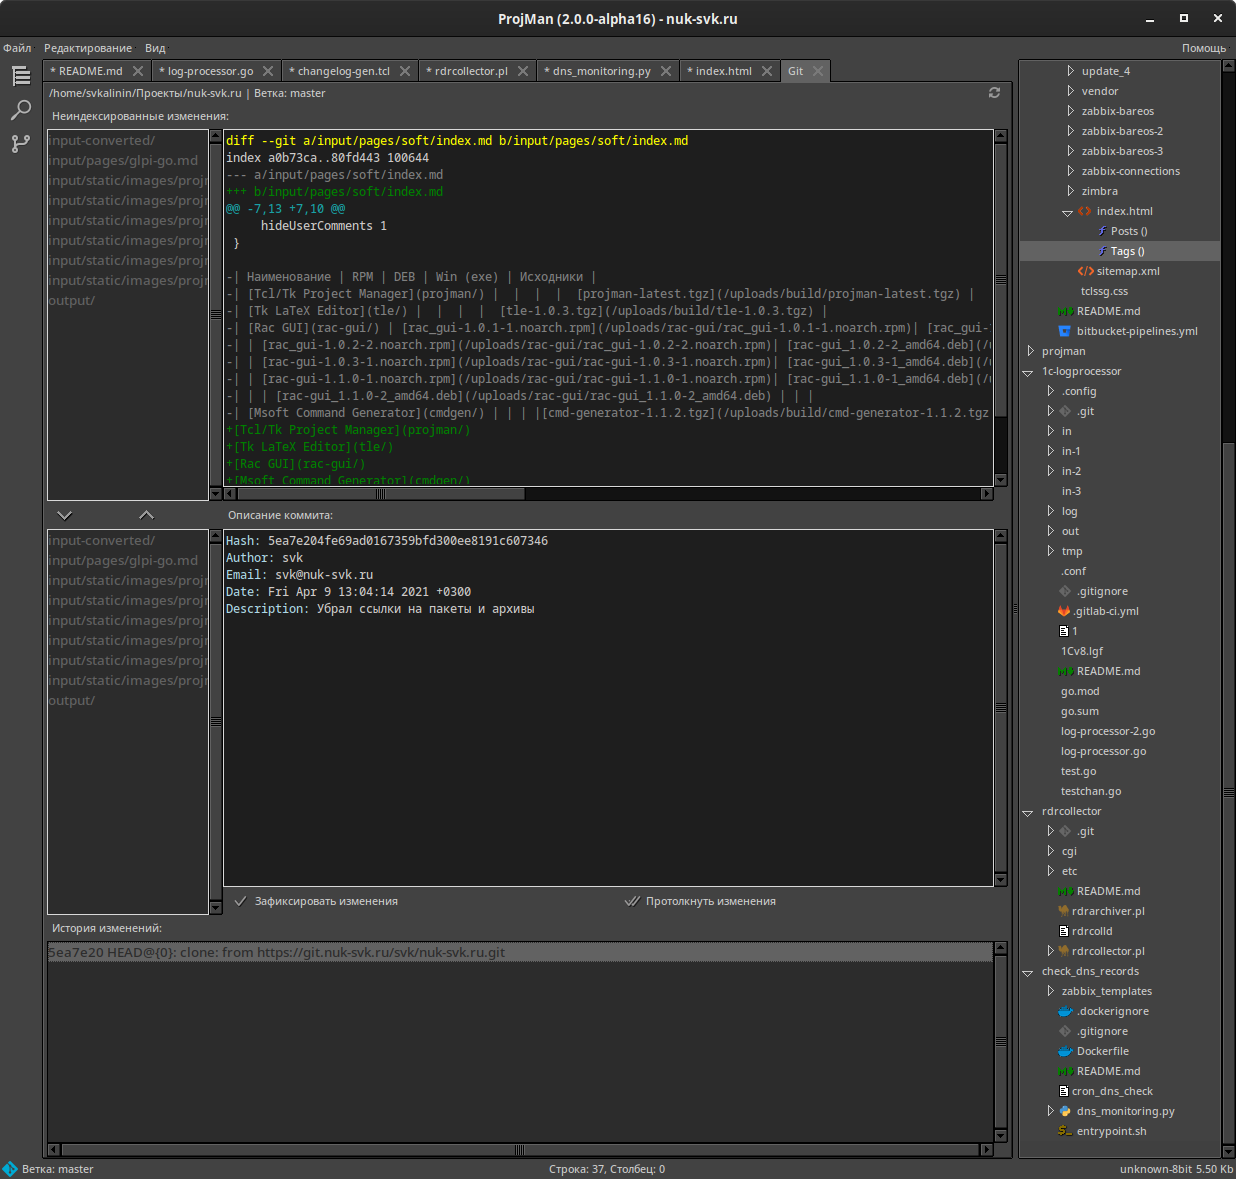Select input/pages/glpi-go.md in unstaged list

click(x=123, y=161)
